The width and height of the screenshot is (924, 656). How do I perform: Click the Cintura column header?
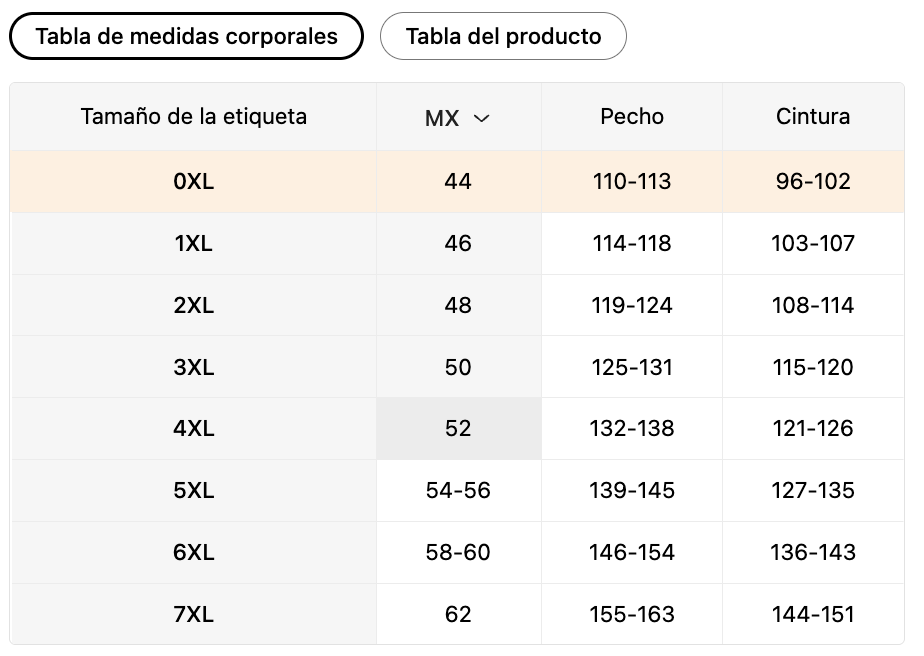pyautogui.click(x=813, y=117)
